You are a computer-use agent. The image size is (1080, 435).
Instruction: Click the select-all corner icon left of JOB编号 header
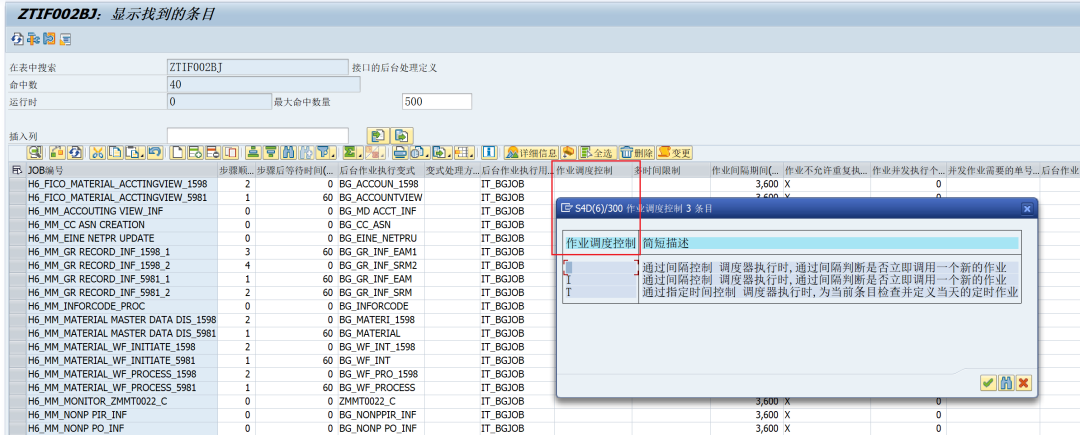(x=17, y=171)
